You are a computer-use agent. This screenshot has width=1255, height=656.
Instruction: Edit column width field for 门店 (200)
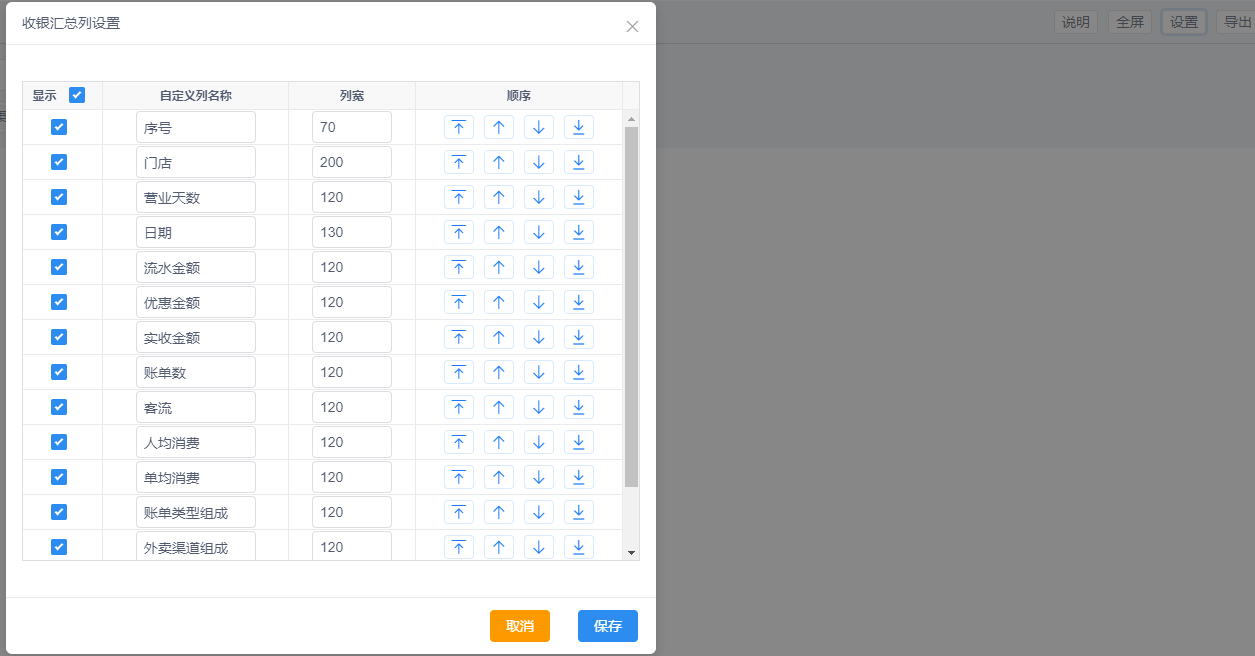point(352,162)
